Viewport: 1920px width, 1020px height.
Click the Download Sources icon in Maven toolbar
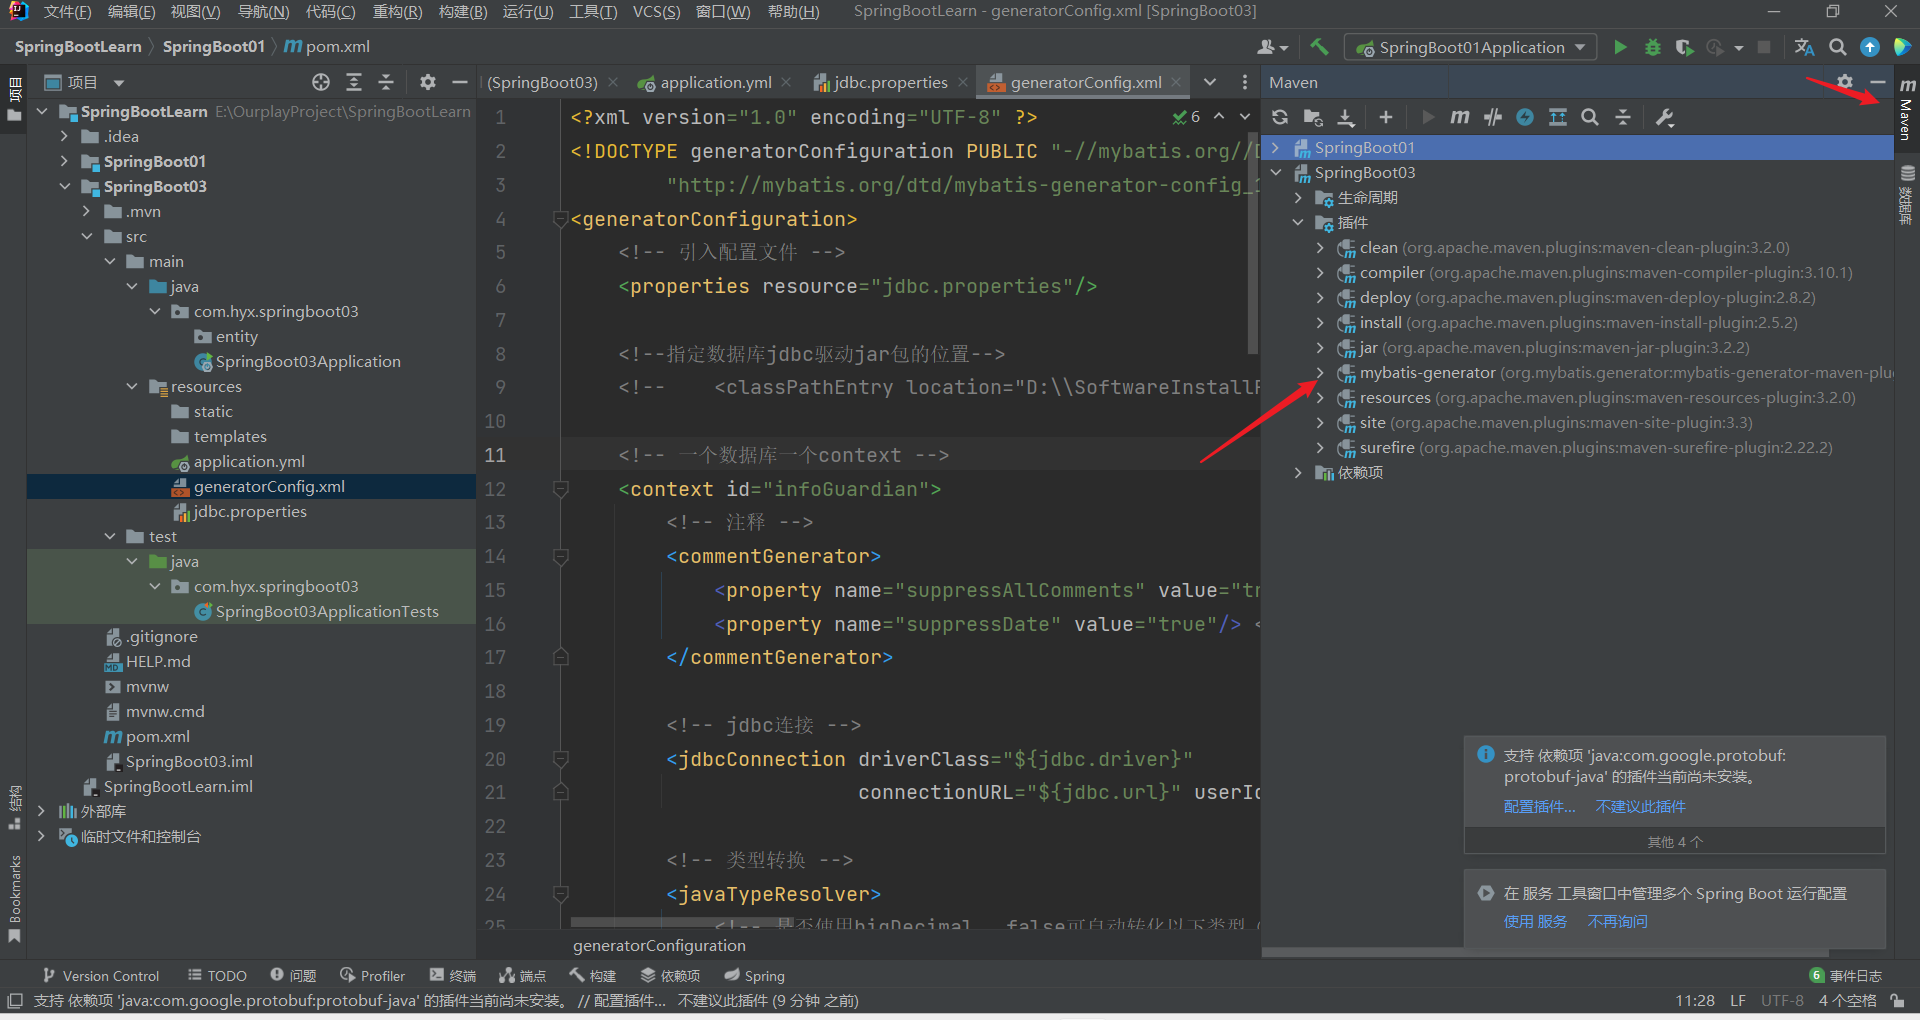(1346, 118)
